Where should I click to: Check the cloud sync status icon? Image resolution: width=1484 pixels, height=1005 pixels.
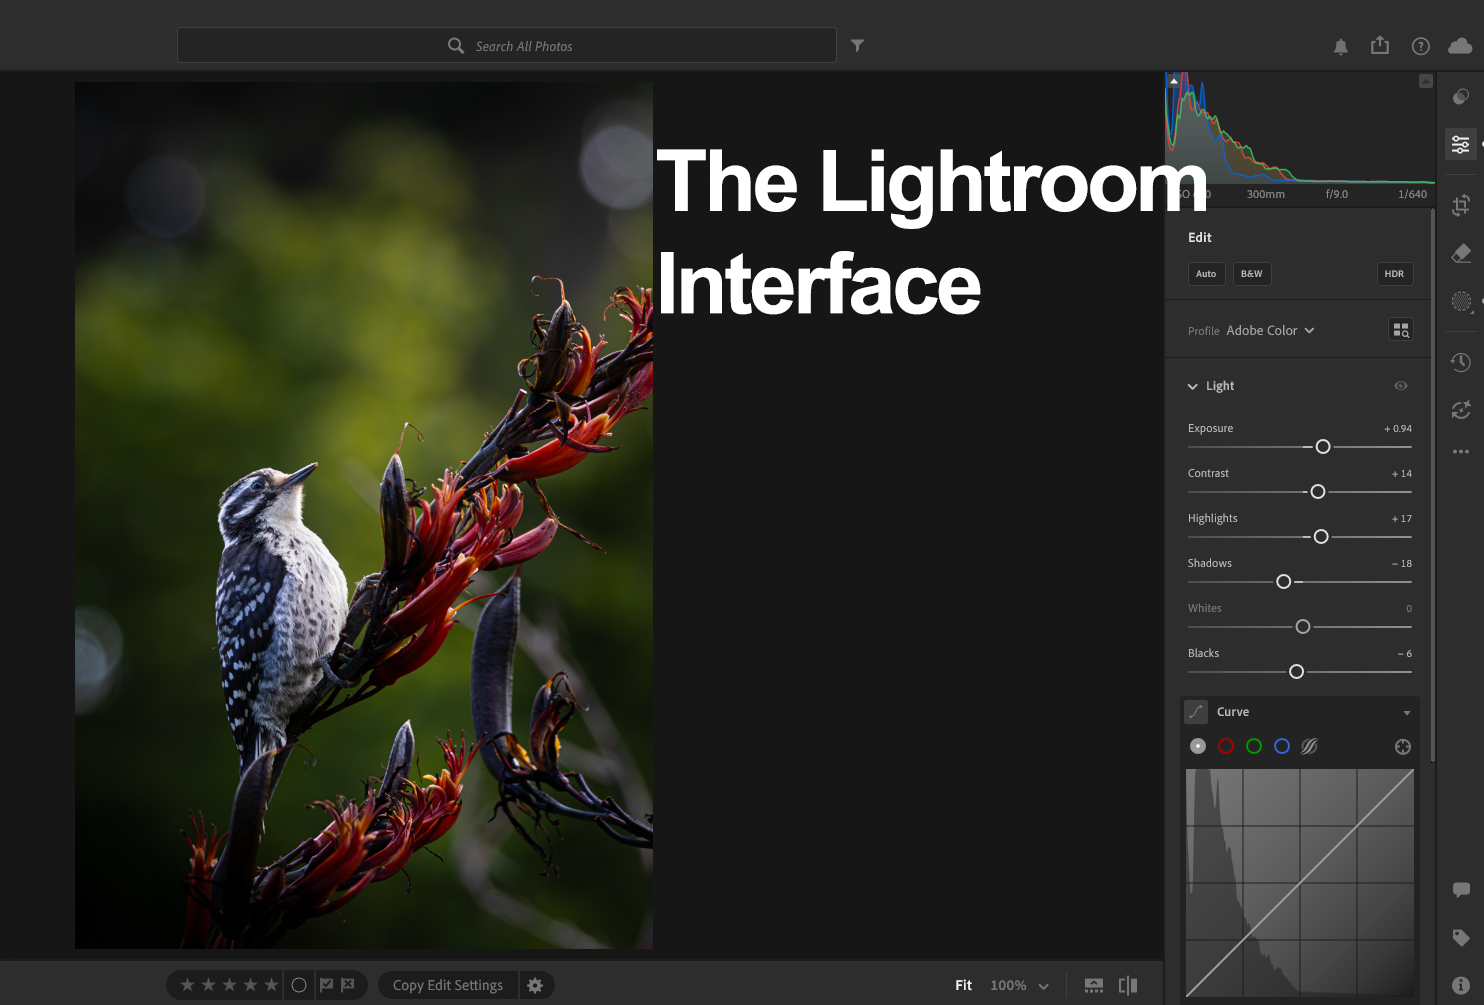pyautogui.click(x=1460, y=46)
